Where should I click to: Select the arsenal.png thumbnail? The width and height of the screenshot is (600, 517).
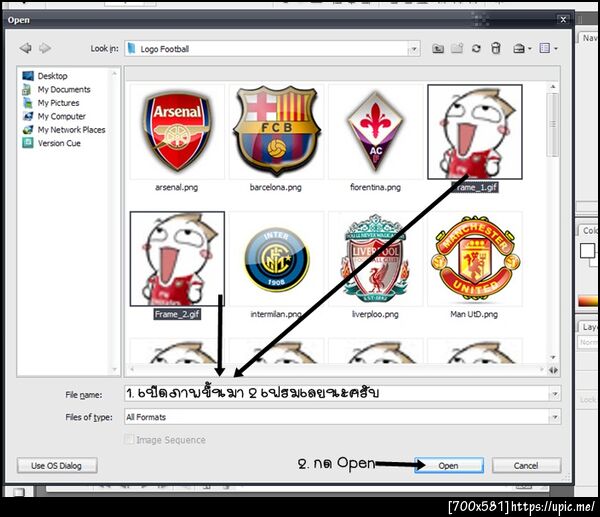[x=177, y=132]
